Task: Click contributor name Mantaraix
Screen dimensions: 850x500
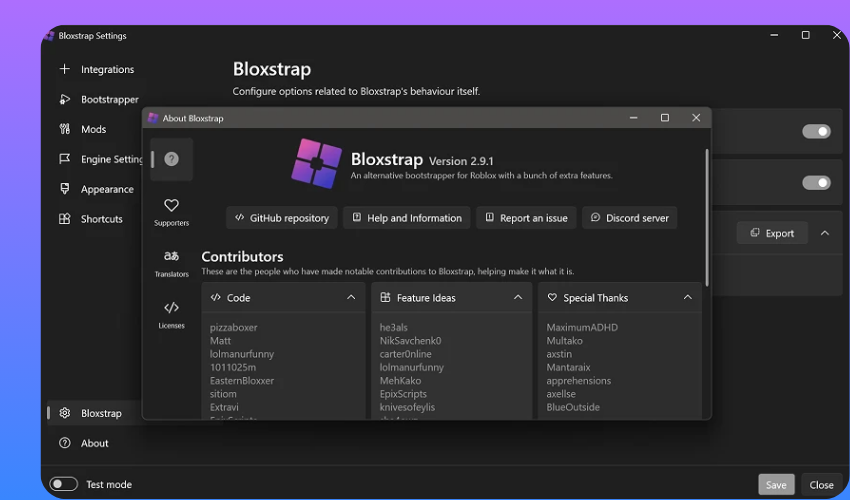Action: [568, 367]
